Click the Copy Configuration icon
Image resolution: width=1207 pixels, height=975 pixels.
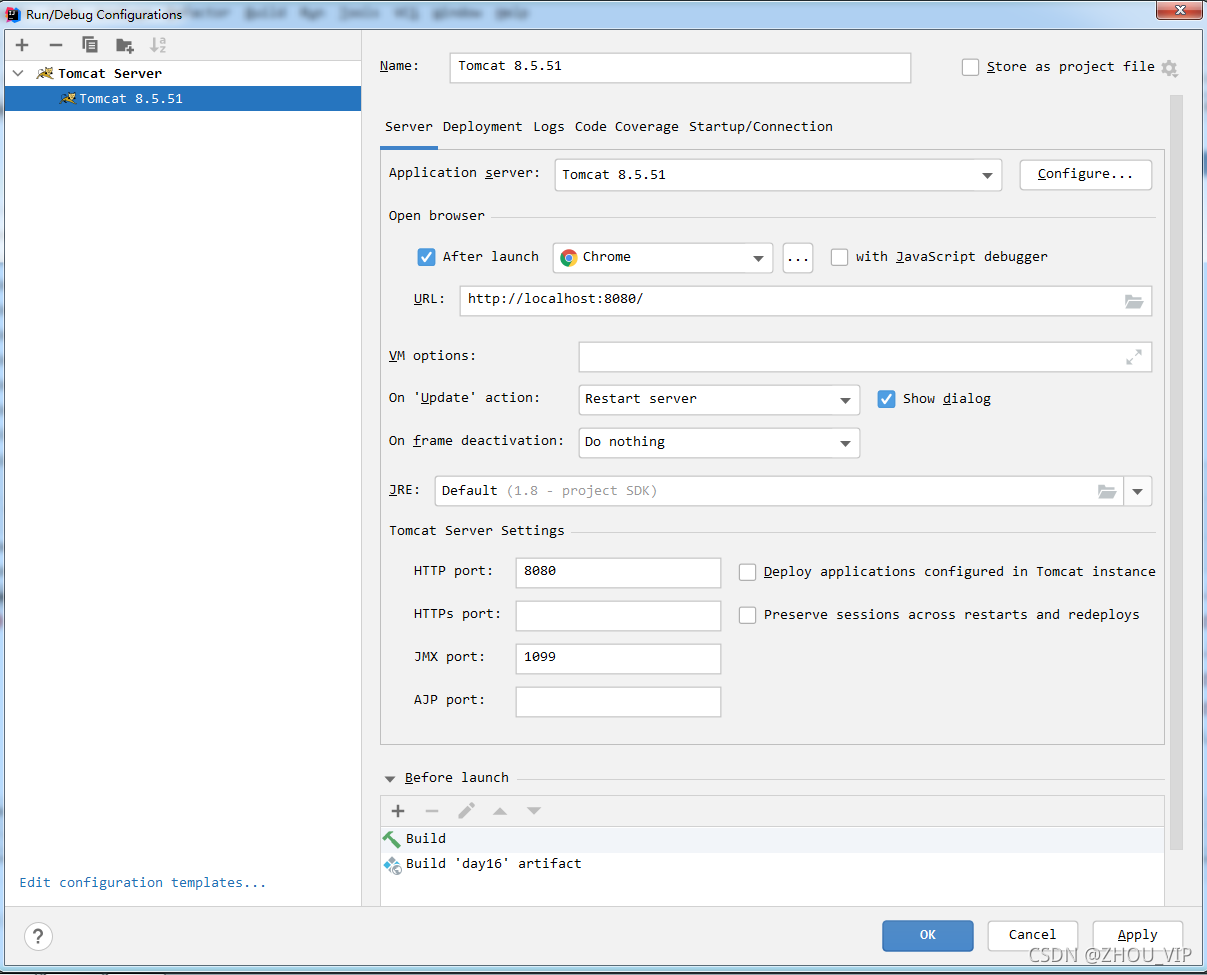click(90, 45)
